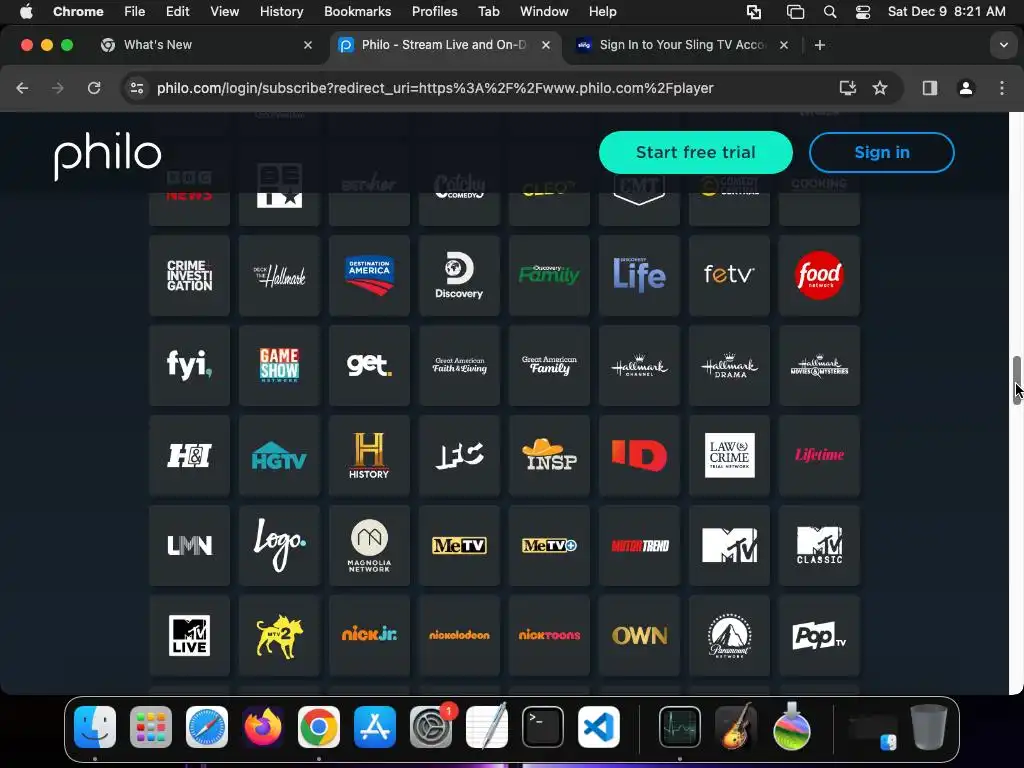Open the History channel tile

coord(370,456)
